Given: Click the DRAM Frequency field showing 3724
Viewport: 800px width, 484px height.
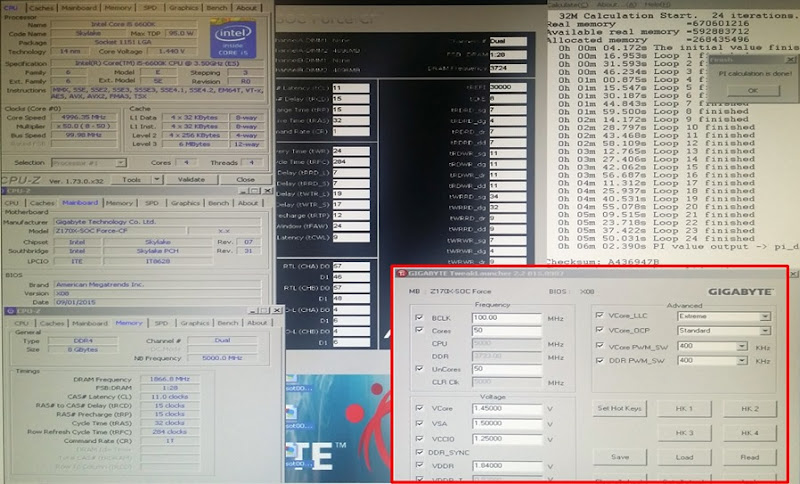Looking at the screenshot, I should (x=508, y=68).
